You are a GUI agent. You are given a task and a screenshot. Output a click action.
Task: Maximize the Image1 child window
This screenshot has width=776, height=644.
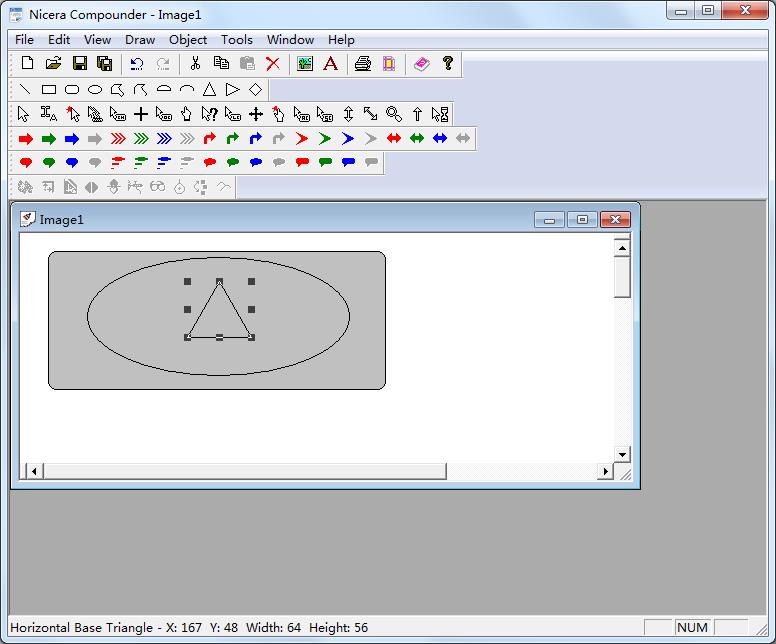[582, 219]
